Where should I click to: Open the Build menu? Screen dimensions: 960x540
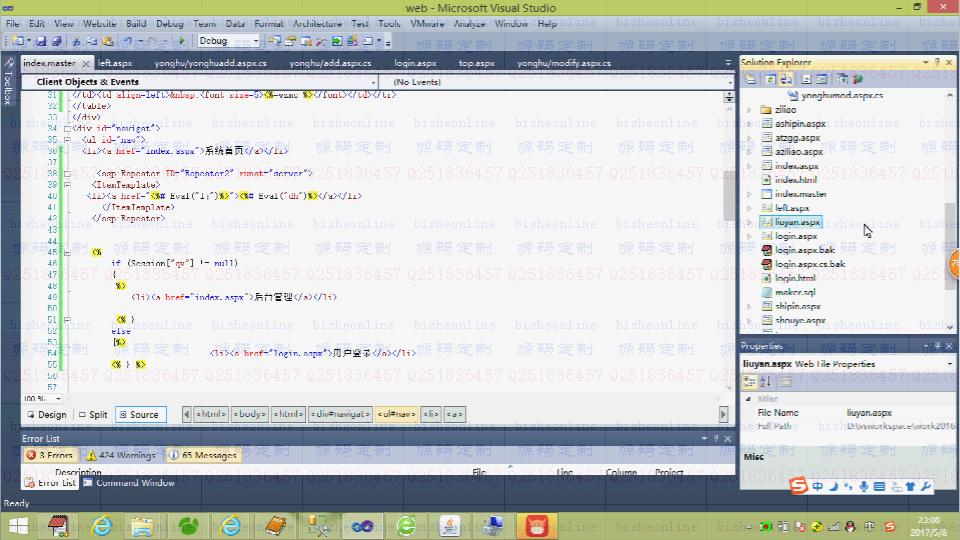(x=136, y=23)
